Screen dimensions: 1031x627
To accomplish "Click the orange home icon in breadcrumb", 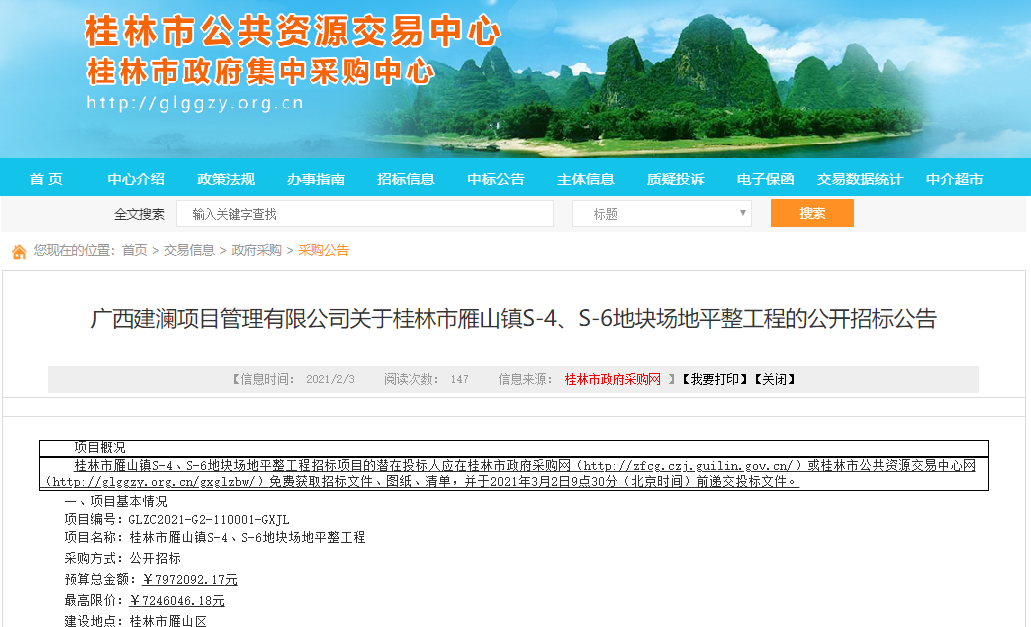I will (x=19, y=252).
